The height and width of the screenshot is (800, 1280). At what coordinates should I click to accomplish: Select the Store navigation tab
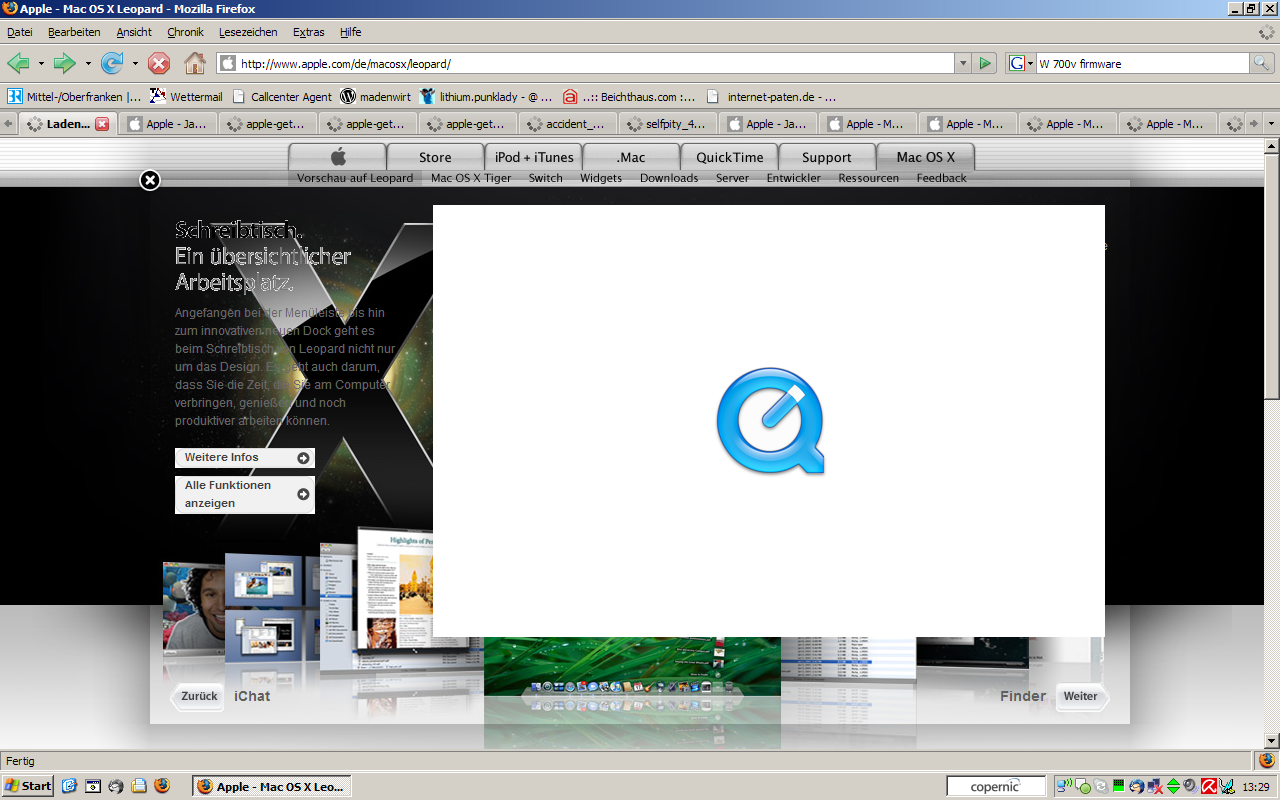pos(435,157)
